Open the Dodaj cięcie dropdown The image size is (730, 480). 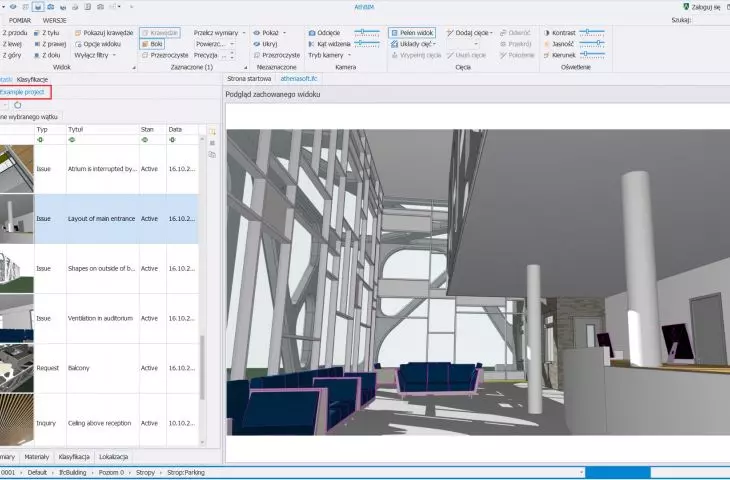(x=469, y=33)
